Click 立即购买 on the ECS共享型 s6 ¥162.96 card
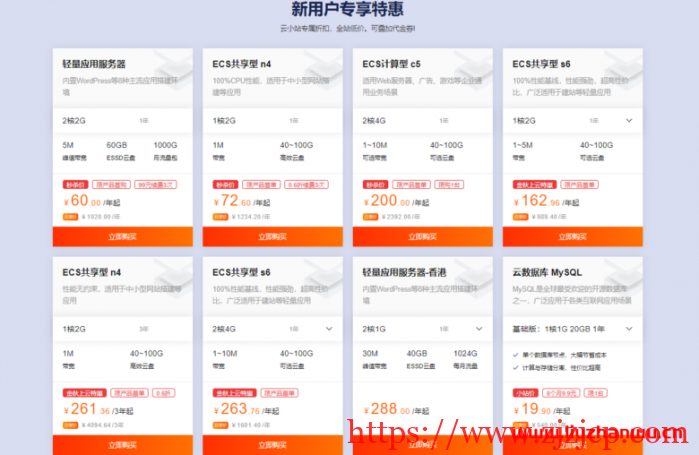The height and width of the screenshot is (455, 699). pos(572,237)
